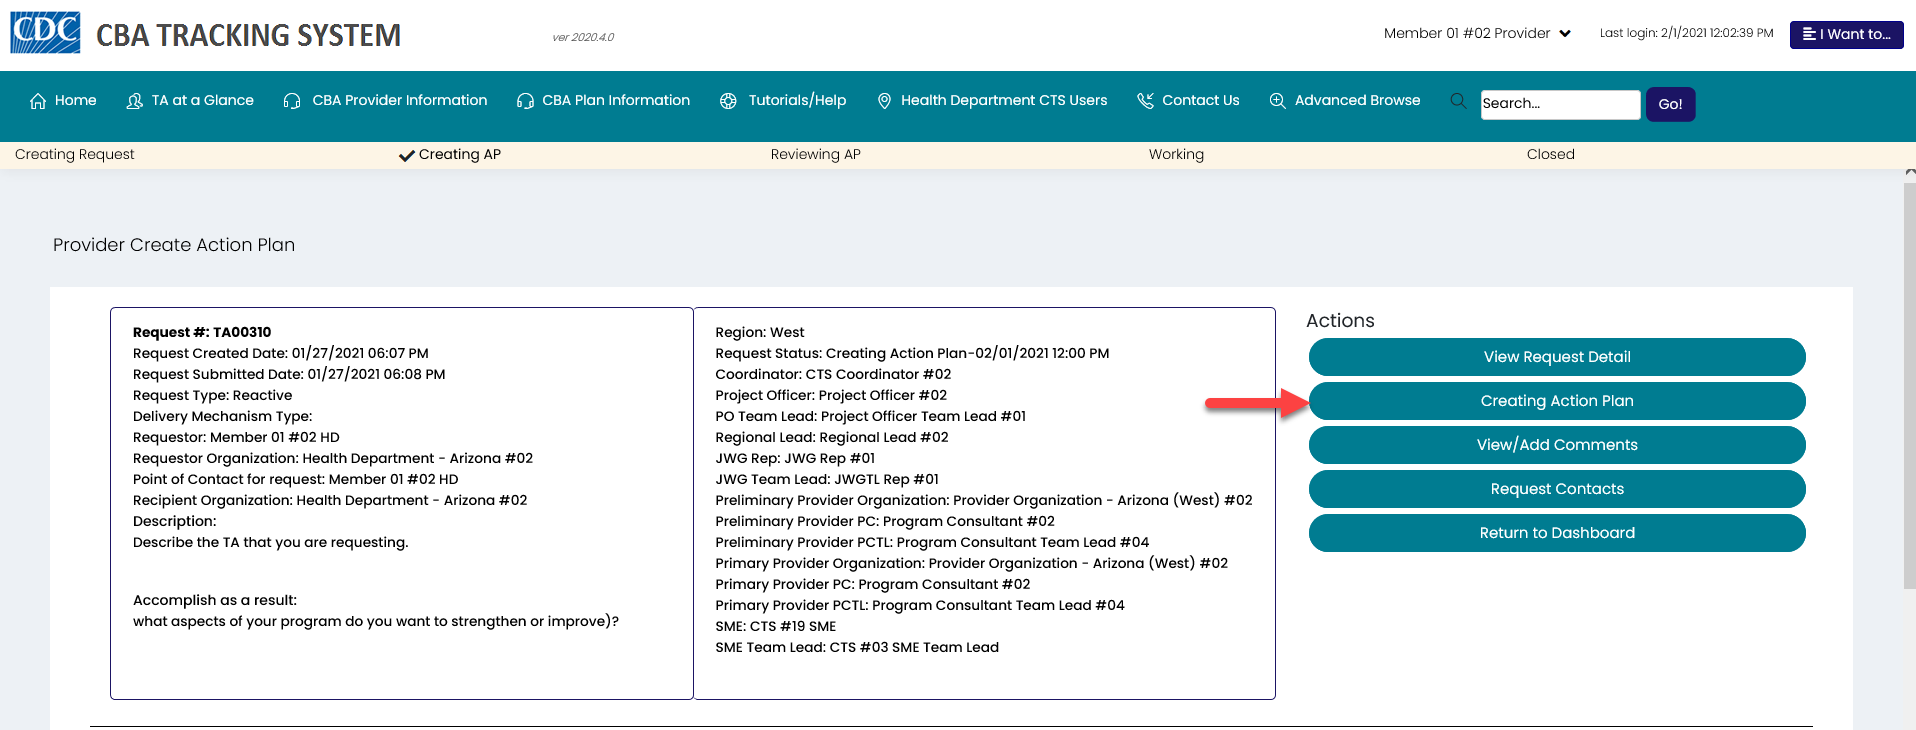
Task: Select the Reviewing AP progress step
Action: click(x=815, y=154)
